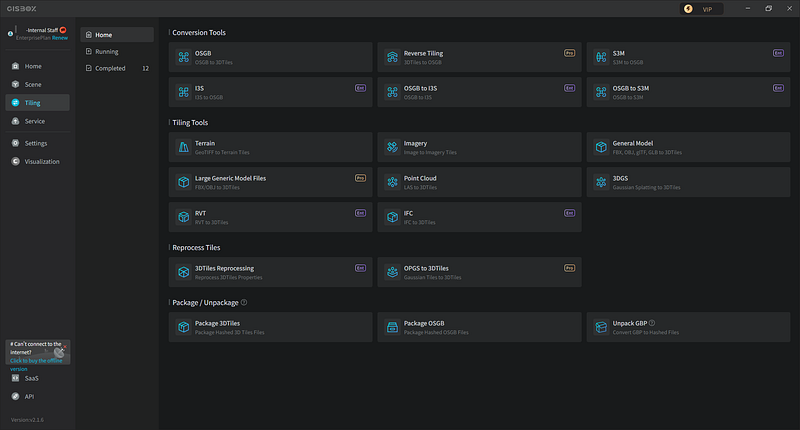Click the user avatar icon
This screenshot has width=800, height=430.
coord(10,34)
